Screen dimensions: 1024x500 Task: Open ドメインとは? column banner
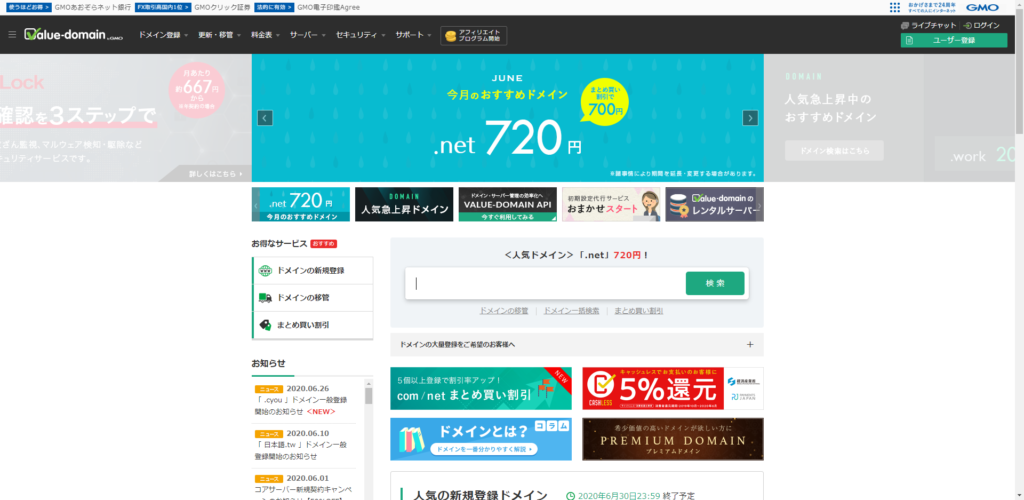[x=481, y=439]
